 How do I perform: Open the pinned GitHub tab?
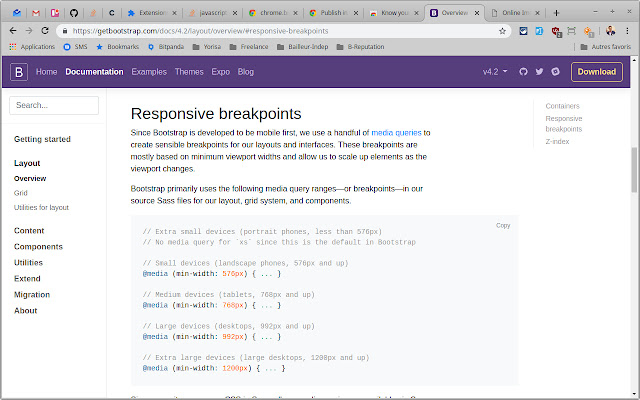pyautogui.click(x=73, y=13)
